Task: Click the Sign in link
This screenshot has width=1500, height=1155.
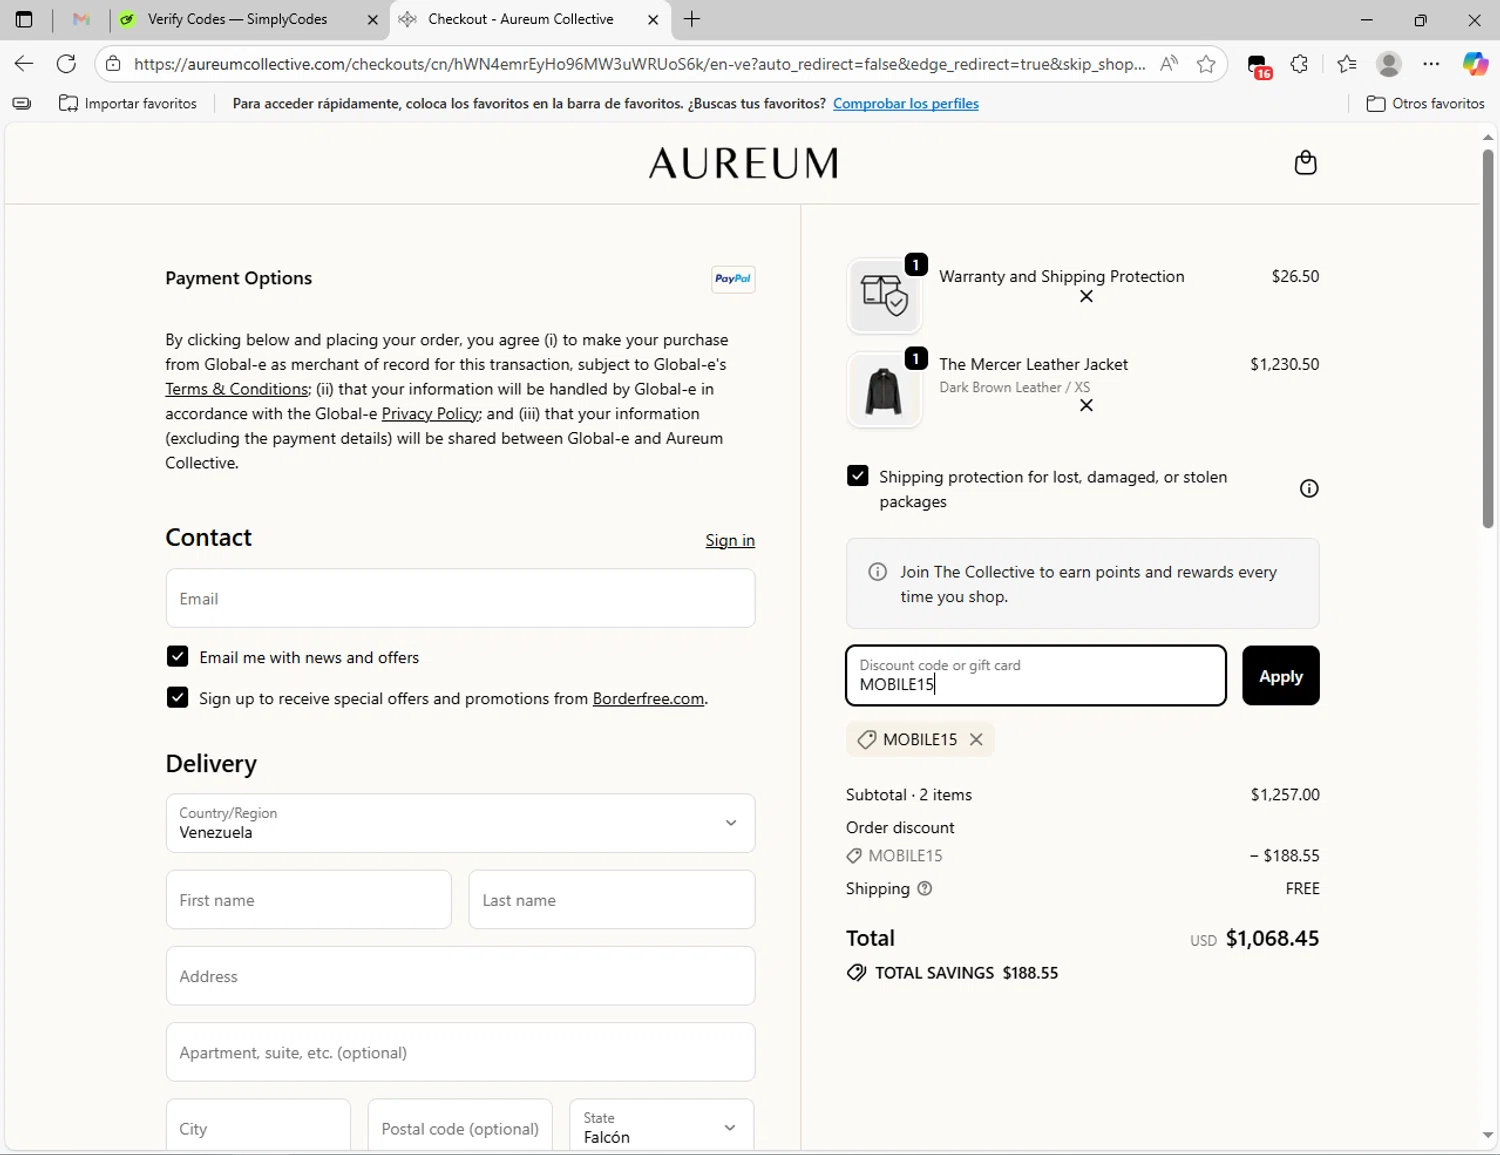Action: [x=730, y=540]
